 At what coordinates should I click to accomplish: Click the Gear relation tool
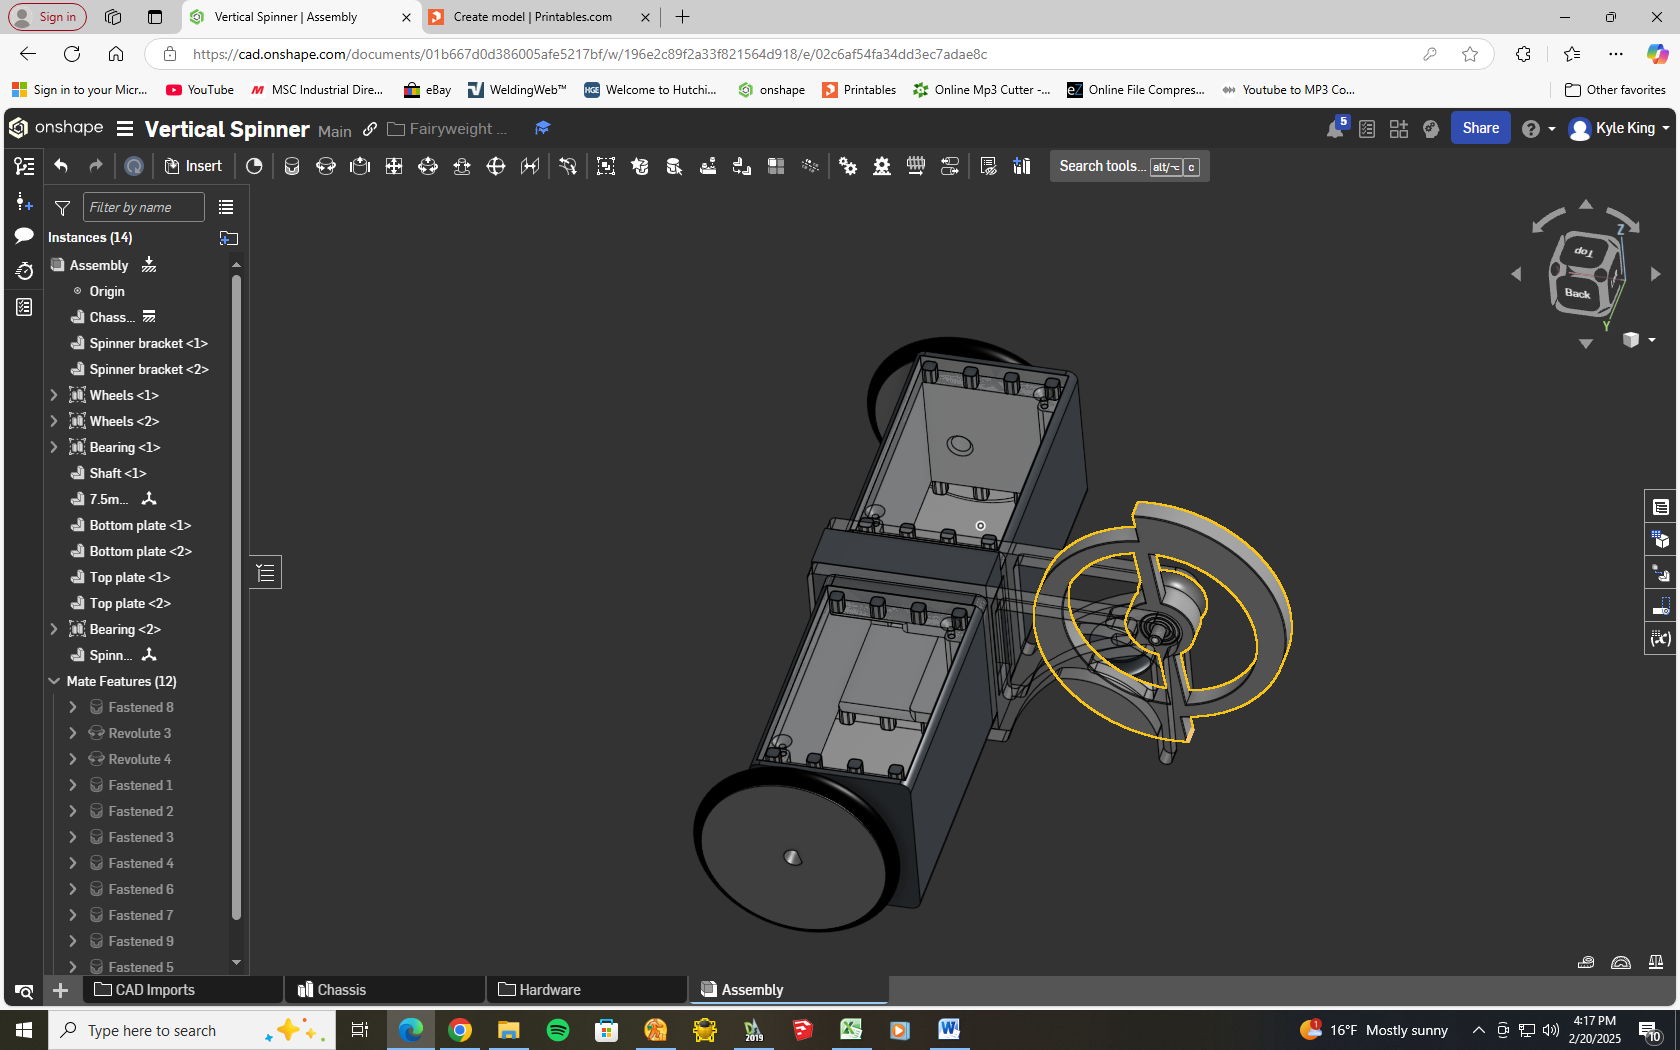click(848, 166)
